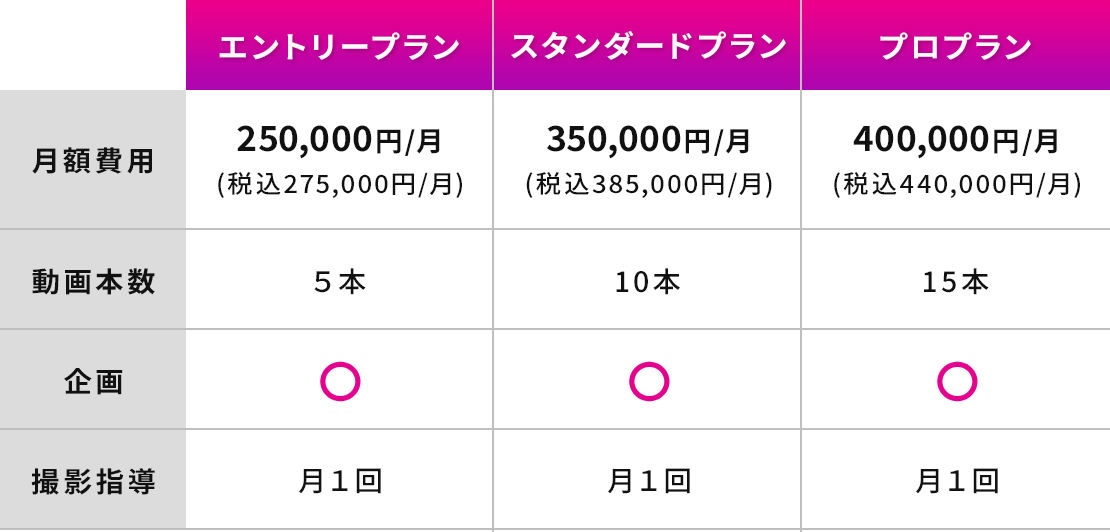This screenshot has width=1110, height=532.
Task: Click the 動画本数 row label
Action: coord(94,282)
